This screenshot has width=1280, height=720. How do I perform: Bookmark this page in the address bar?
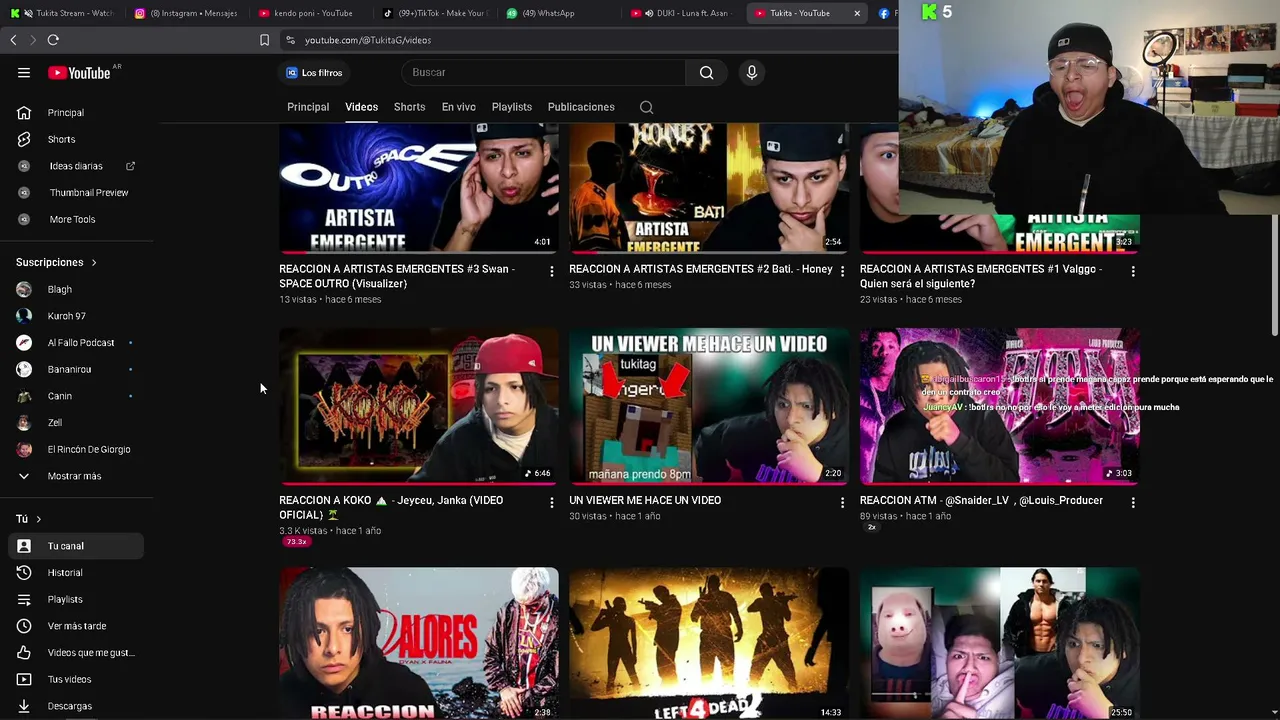click(x=264, y=40)
